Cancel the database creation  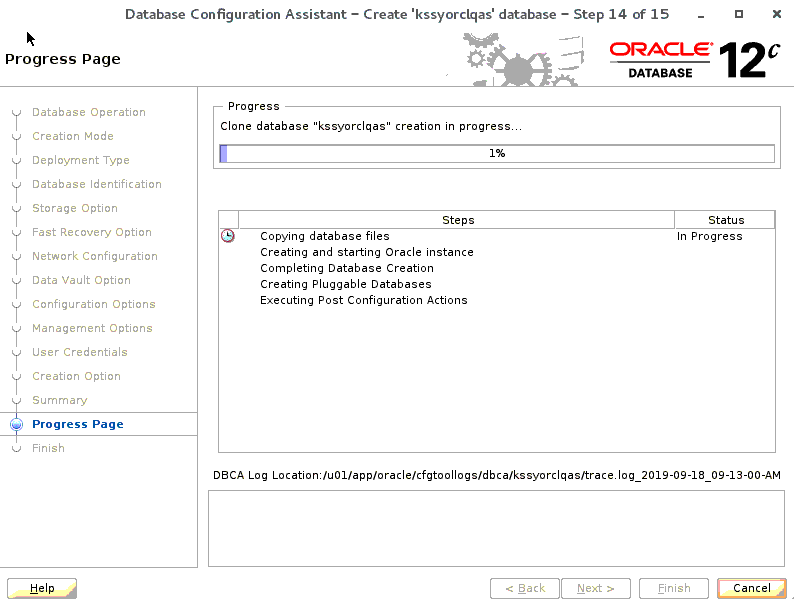[x=751, y=588]
